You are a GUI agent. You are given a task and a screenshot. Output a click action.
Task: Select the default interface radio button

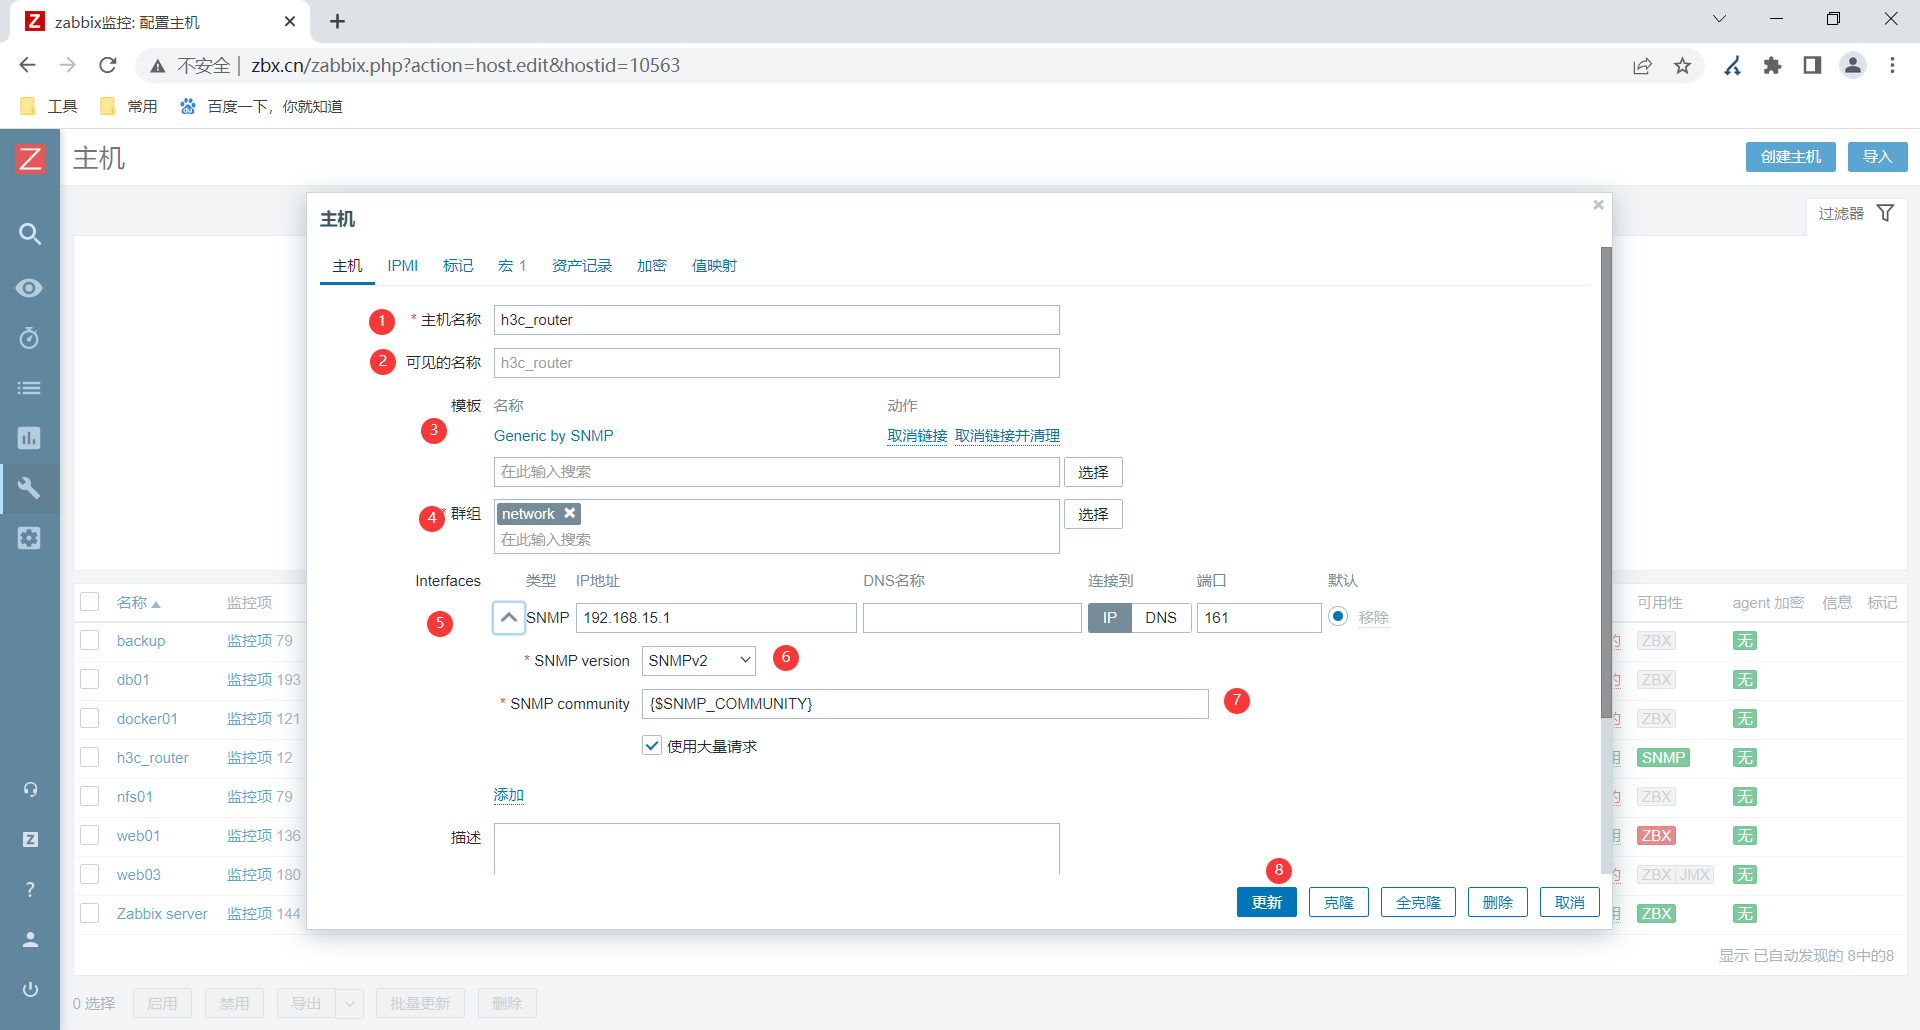pos(1338,616)
